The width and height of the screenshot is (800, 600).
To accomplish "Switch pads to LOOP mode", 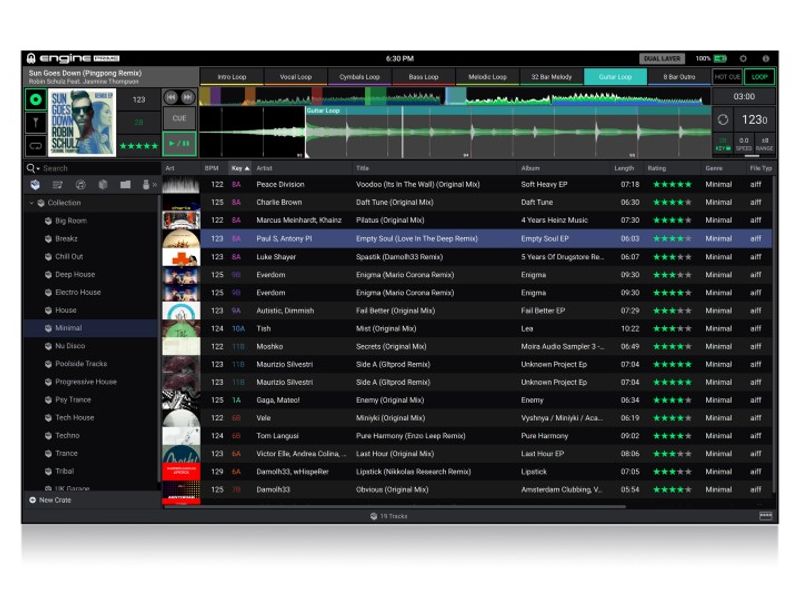I will coord(759,77).
